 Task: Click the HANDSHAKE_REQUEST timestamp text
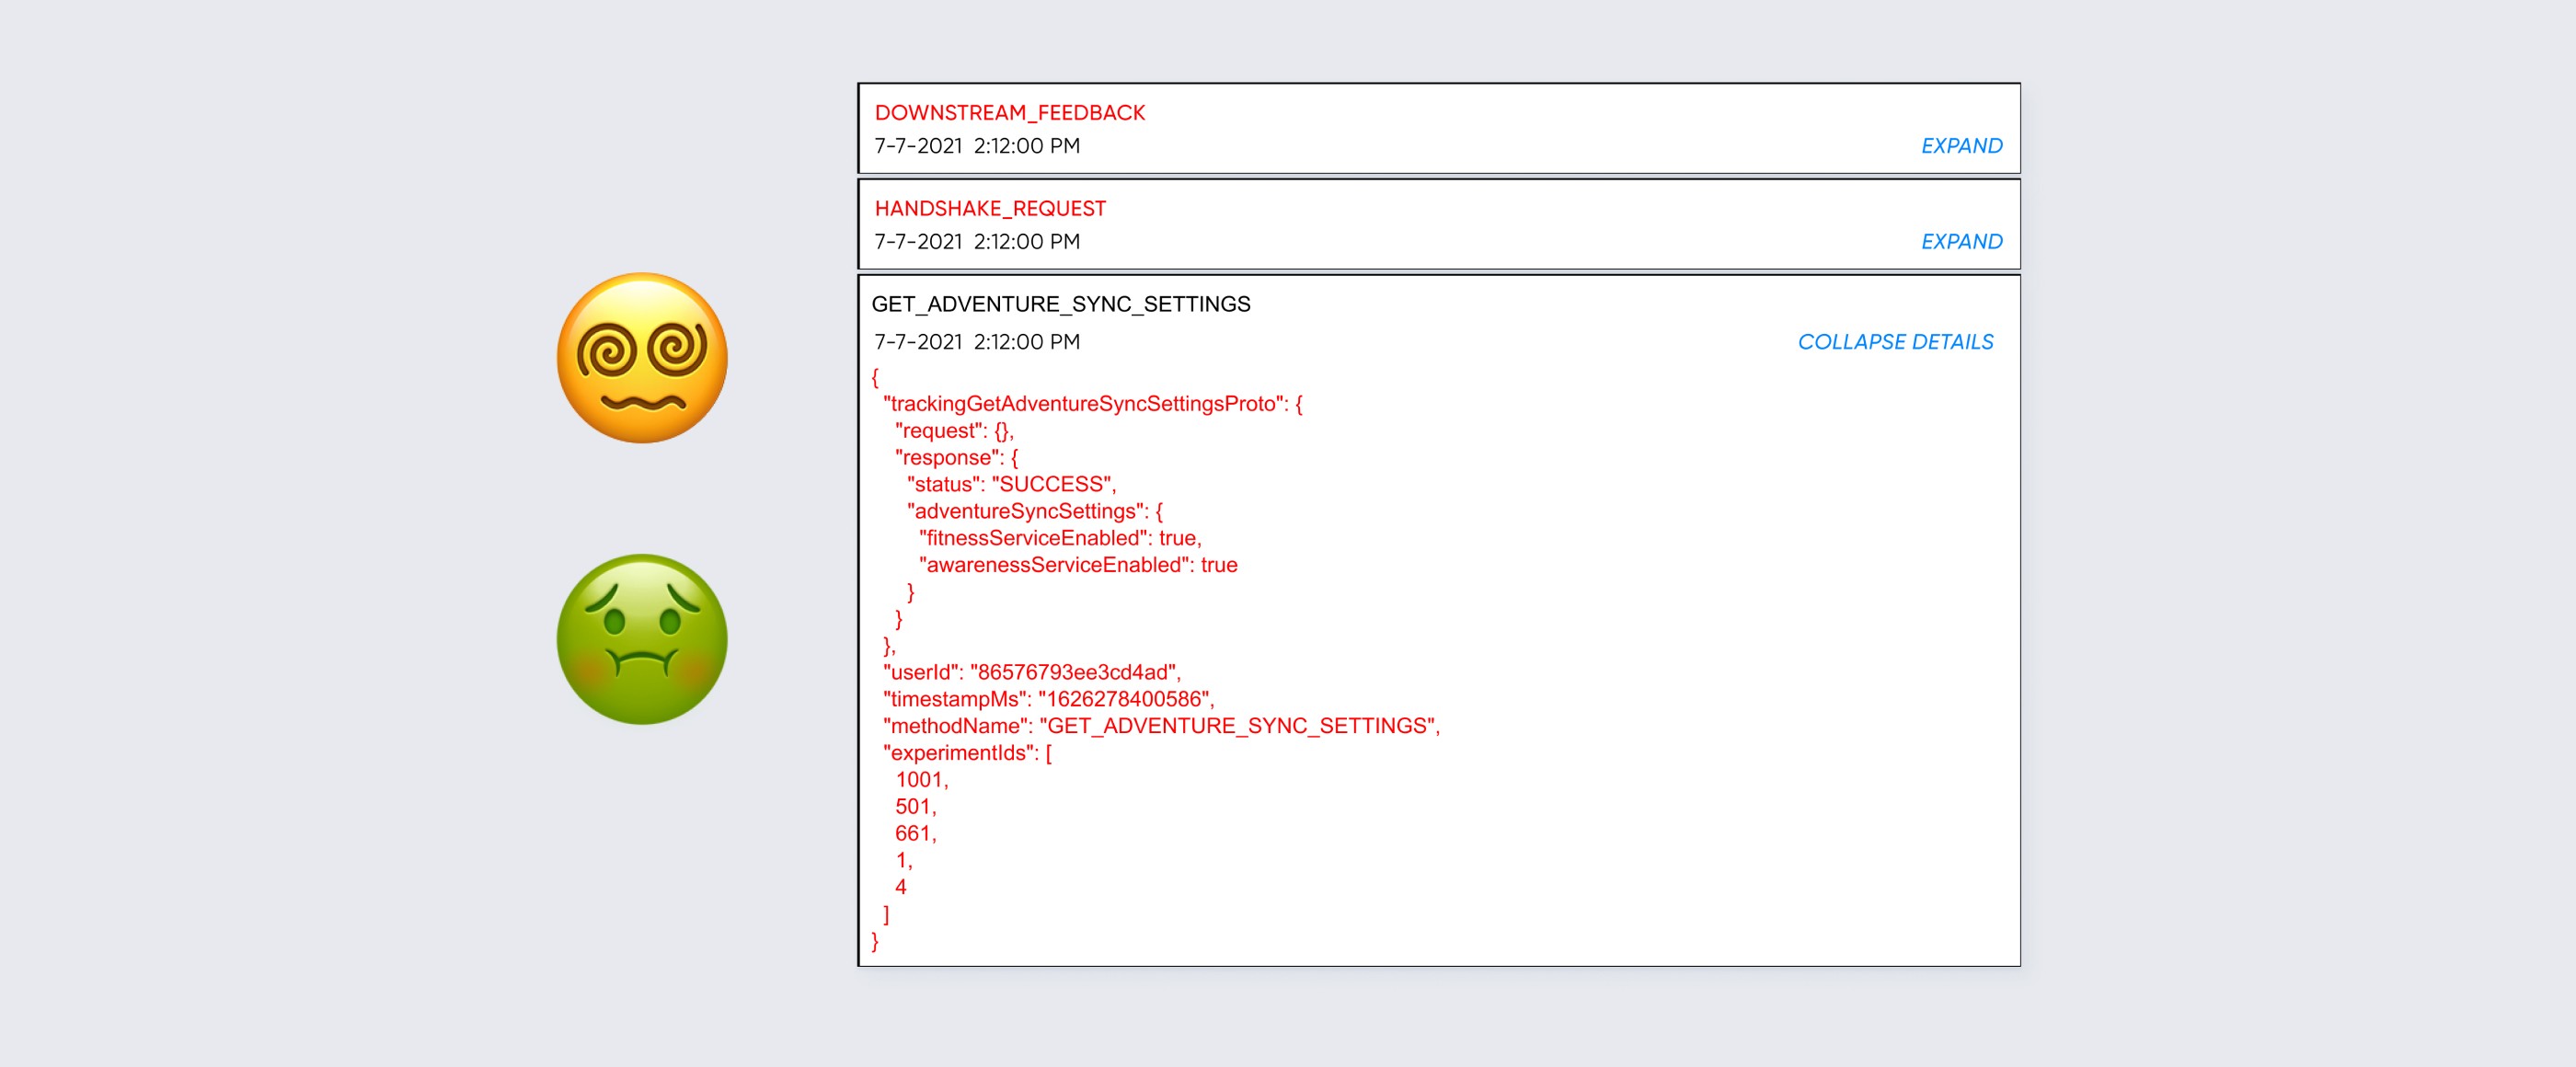pos(976,242)
